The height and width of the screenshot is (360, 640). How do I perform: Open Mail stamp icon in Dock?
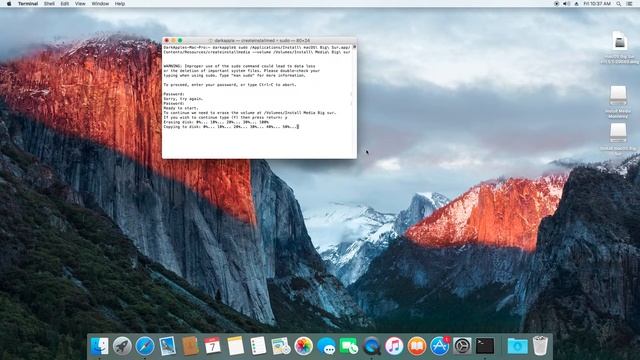click(167, 346)
